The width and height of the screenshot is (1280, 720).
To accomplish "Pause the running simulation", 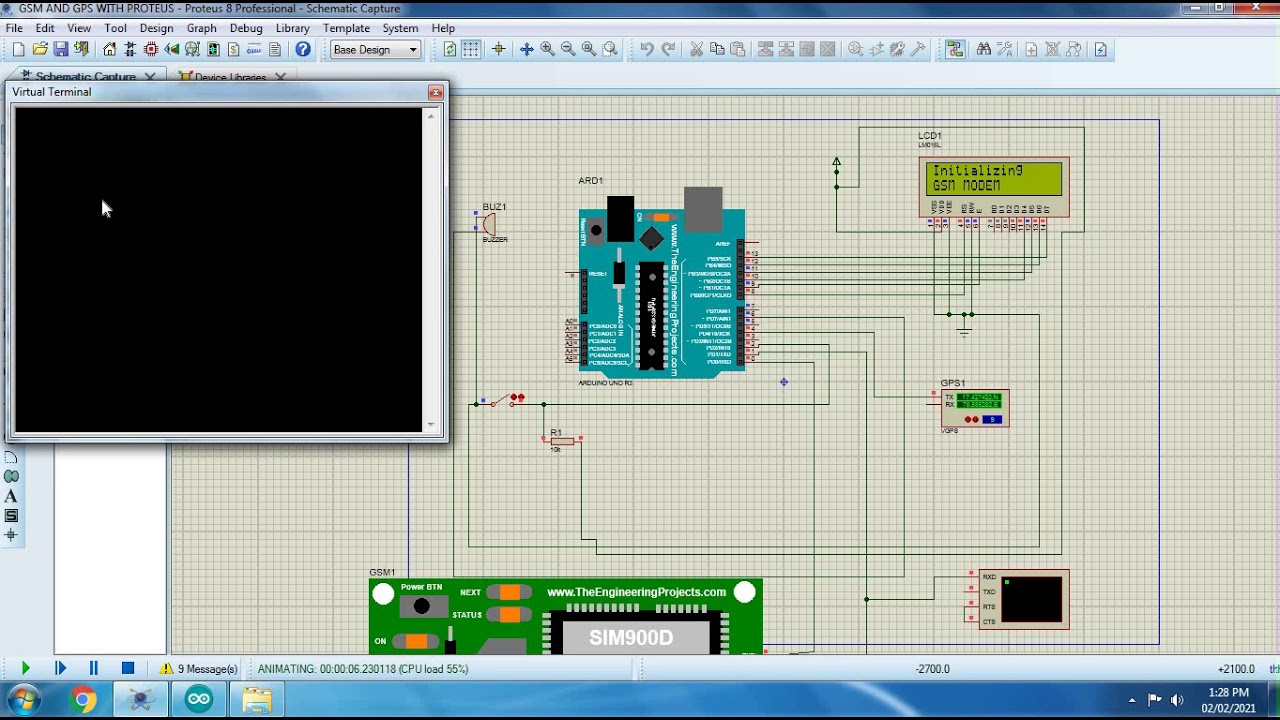I will (x=94, y=668).
